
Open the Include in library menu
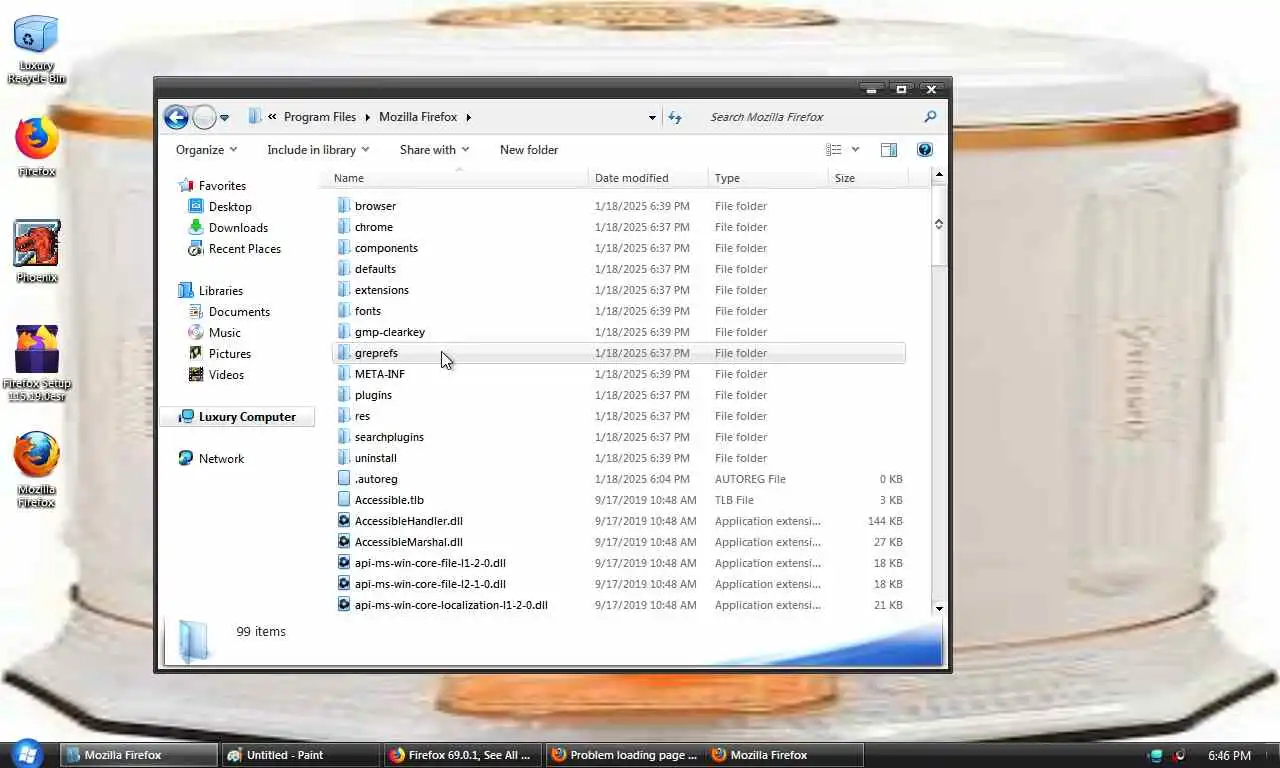tap(318, 150)
